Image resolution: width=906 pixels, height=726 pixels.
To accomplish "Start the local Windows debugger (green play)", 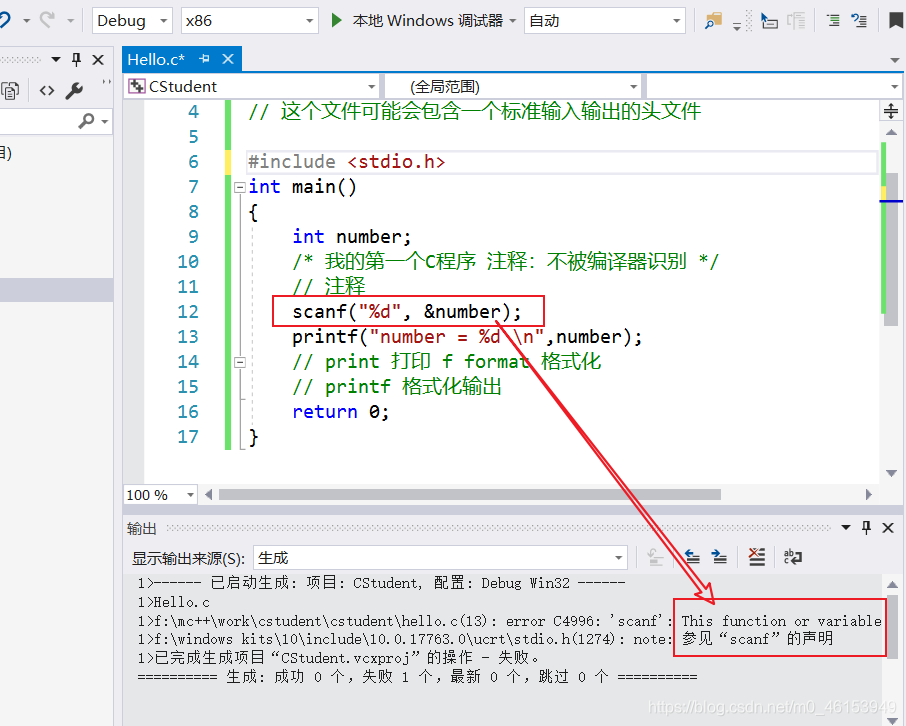I will [336, 21].
